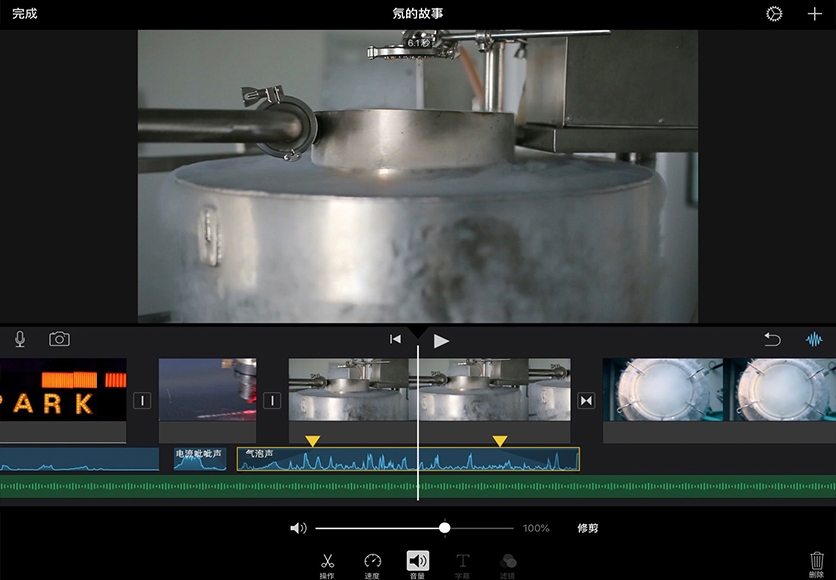Open the 速度 (Speed) speedometer tool
The image size is (836, 580).
372,563
